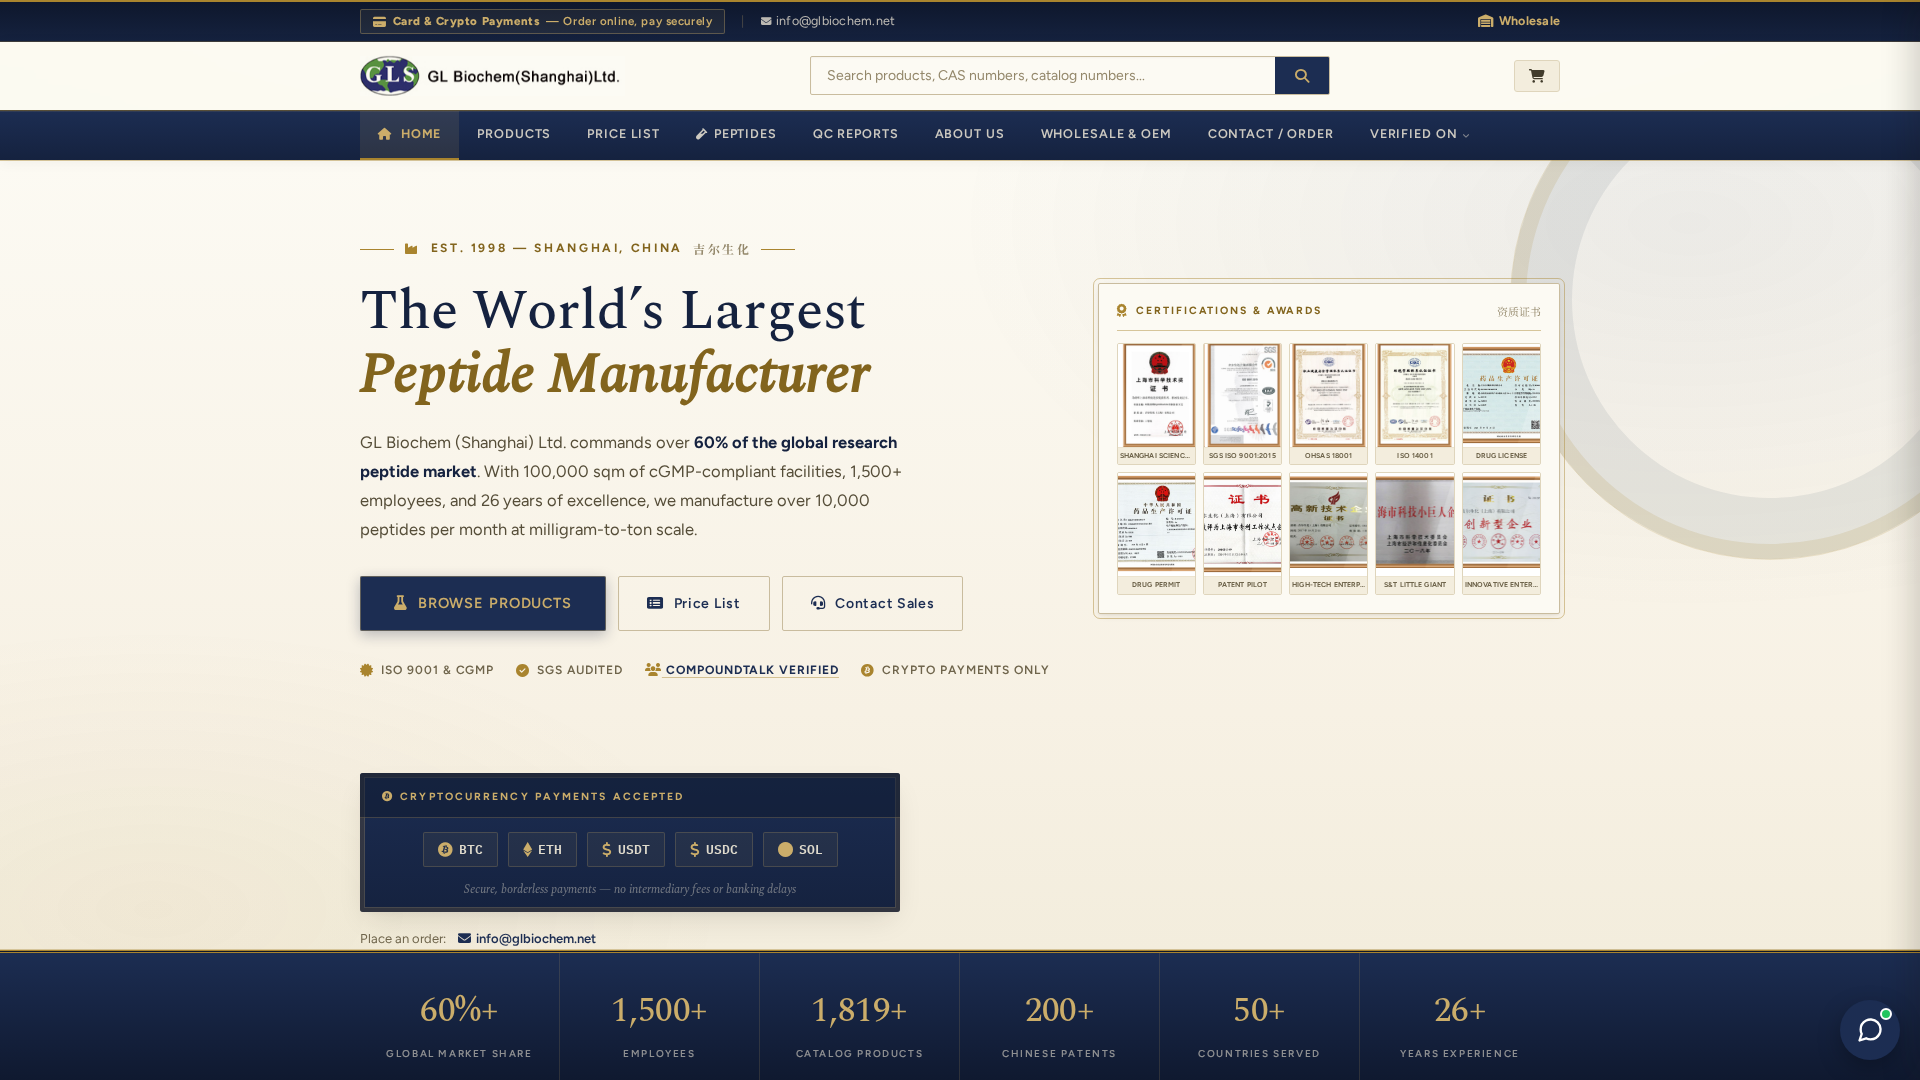Viewport: 1920px width, 1080px height.
Task: Click Card & Crypto Payments banner
Action: click(x=542, y=21)
